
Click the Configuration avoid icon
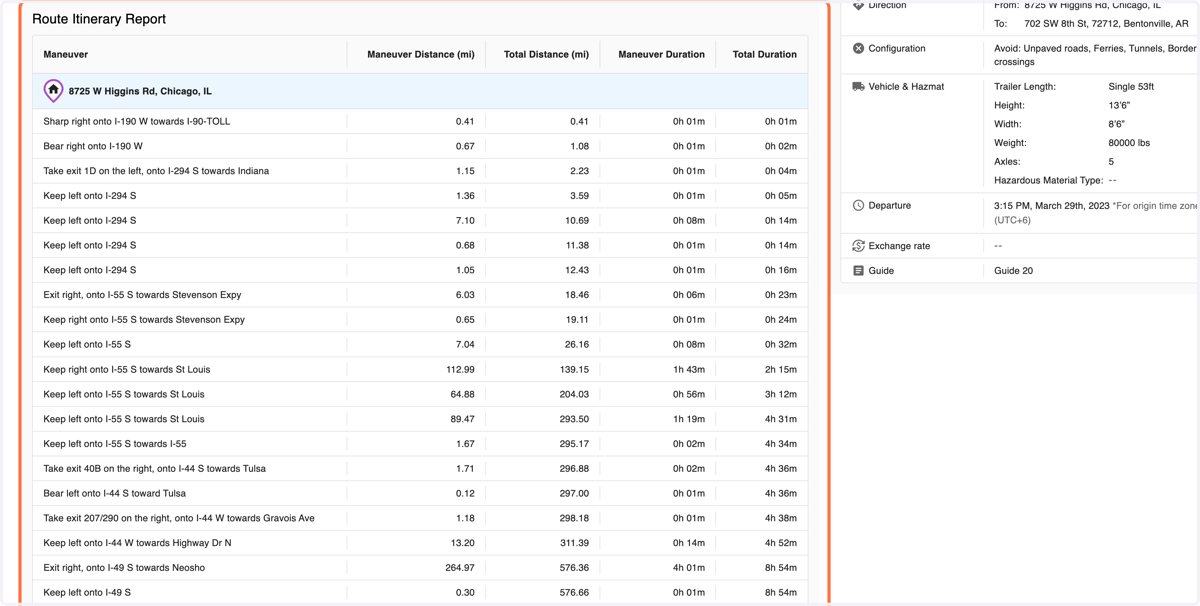click(x=858, y=48)
